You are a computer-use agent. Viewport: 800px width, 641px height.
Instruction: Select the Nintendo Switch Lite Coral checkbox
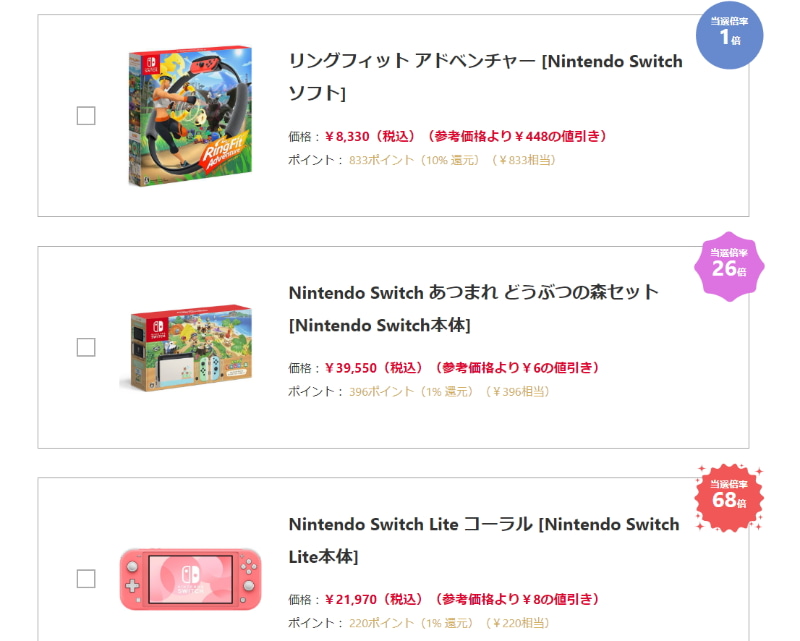tap(86, 579)
